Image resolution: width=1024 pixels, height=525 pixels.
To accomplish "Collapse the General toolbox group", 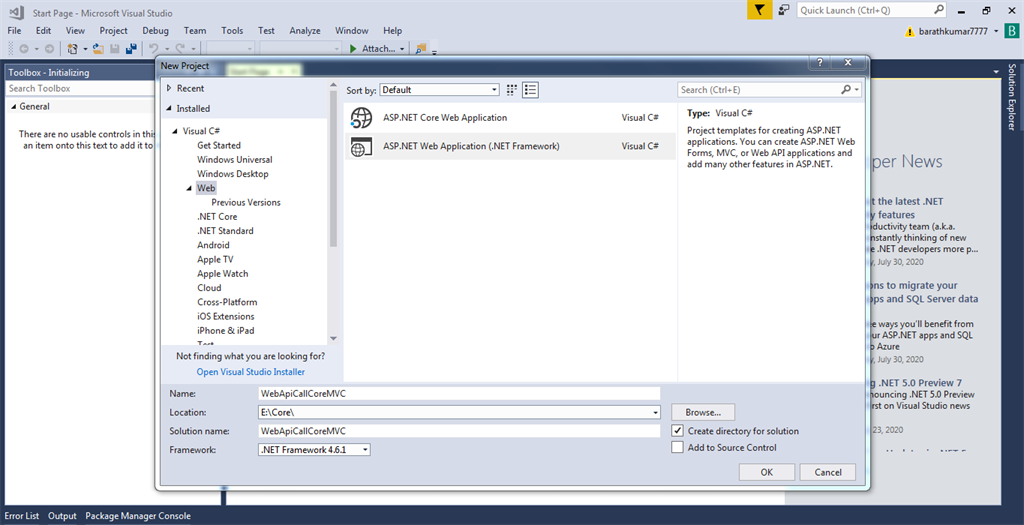I will [14, 106].
